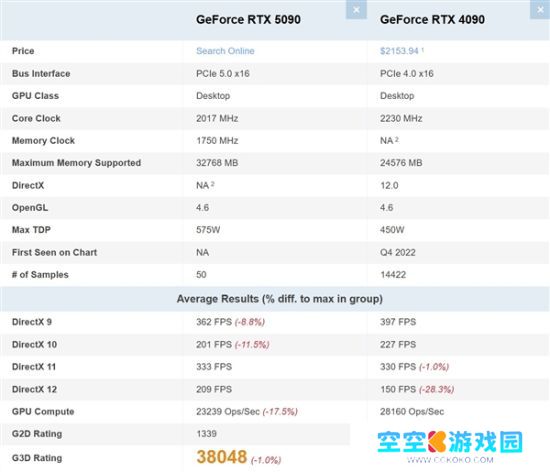Click the 209 FPS DirectX 12 result
The image size is (550, 472).
pyautogui.click(x=214, y=390)
